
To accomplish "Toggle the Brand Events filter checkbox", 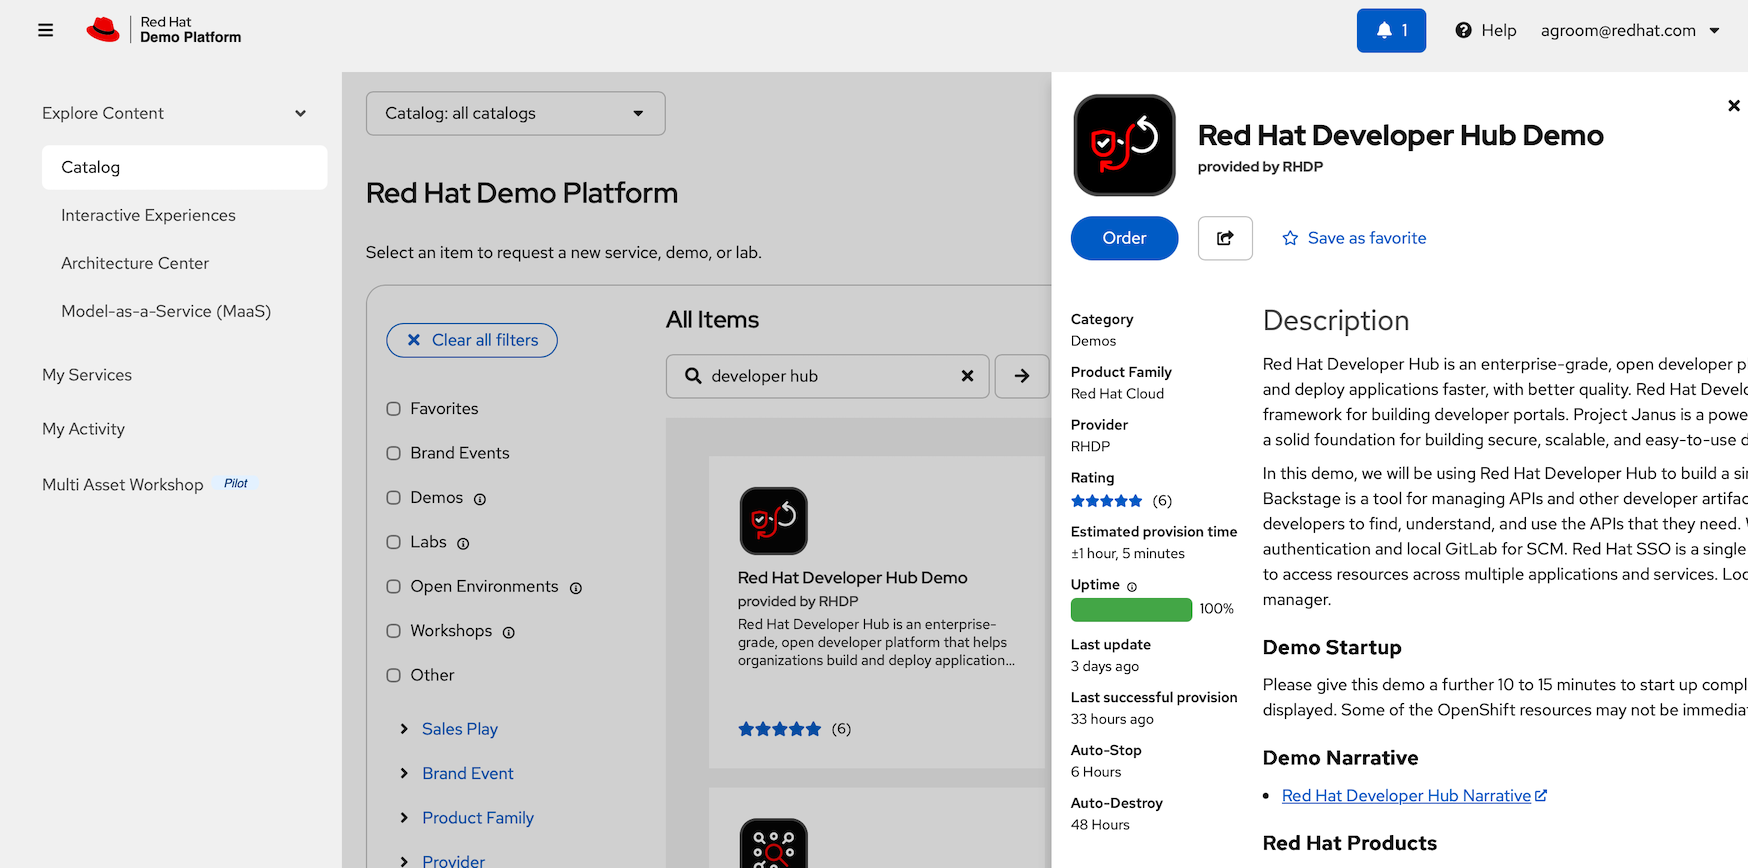I will point(394,453).
